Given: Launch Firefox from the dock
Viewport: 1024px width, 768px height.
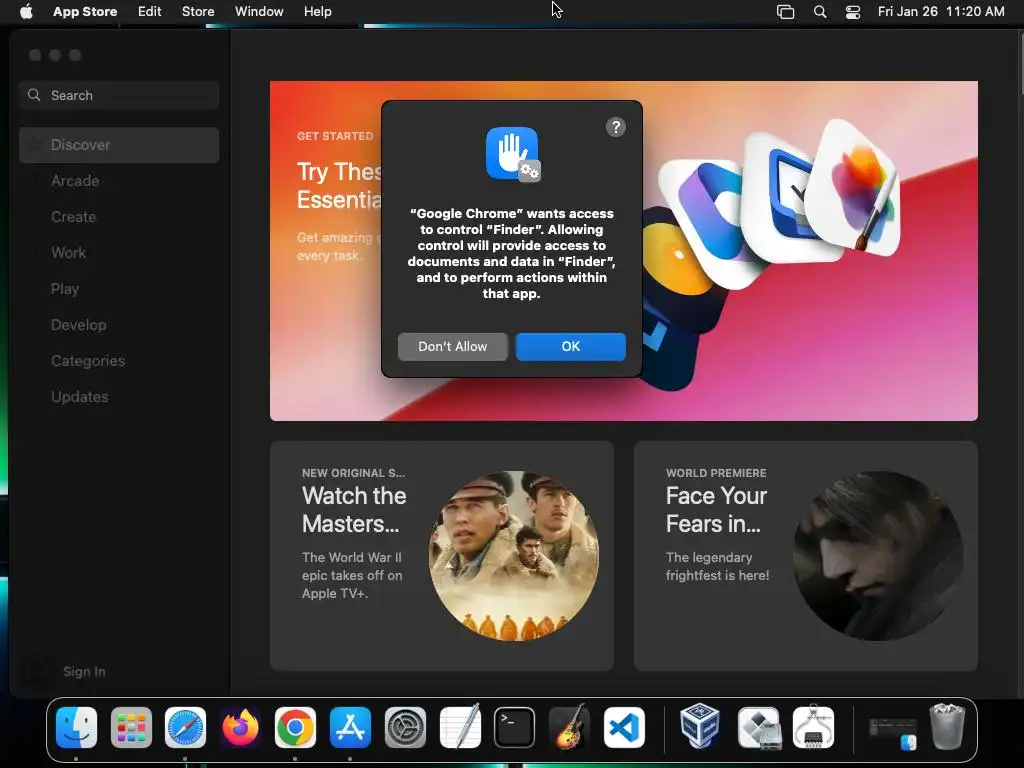Looking at the screenshot, I should point(240,728).
